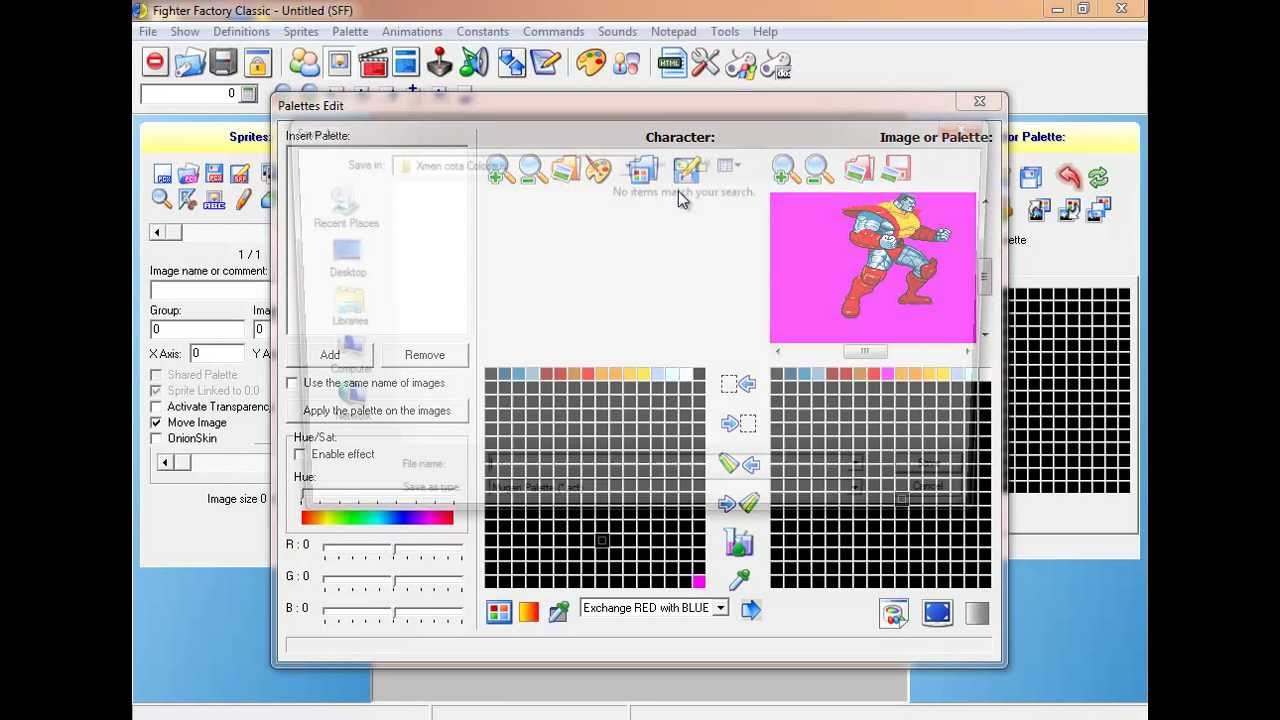Image resolution: width=1280 pixels, height=720 pixels.
Task: Click the gray gradient square icon
Action: coord(977,613)
